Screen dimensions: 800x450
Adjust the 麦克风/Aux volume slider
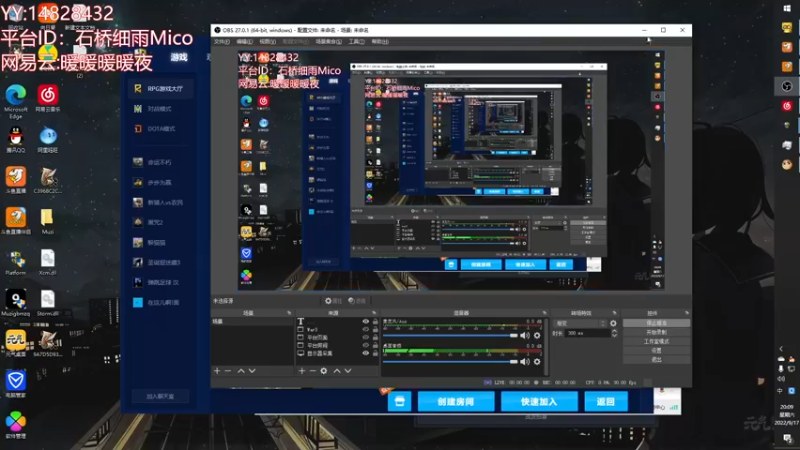point(451,335)
